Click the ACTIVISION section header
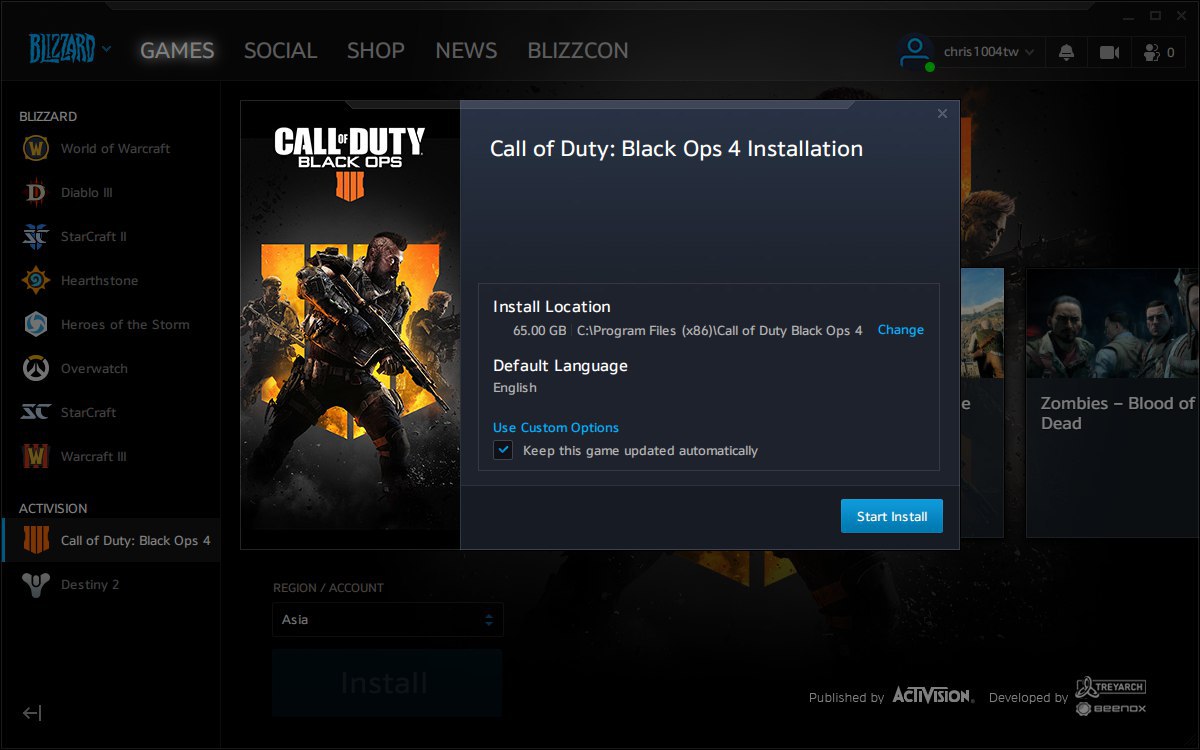Image resolution: width=1200 pixels, height=750 pixels. (53, 508)
